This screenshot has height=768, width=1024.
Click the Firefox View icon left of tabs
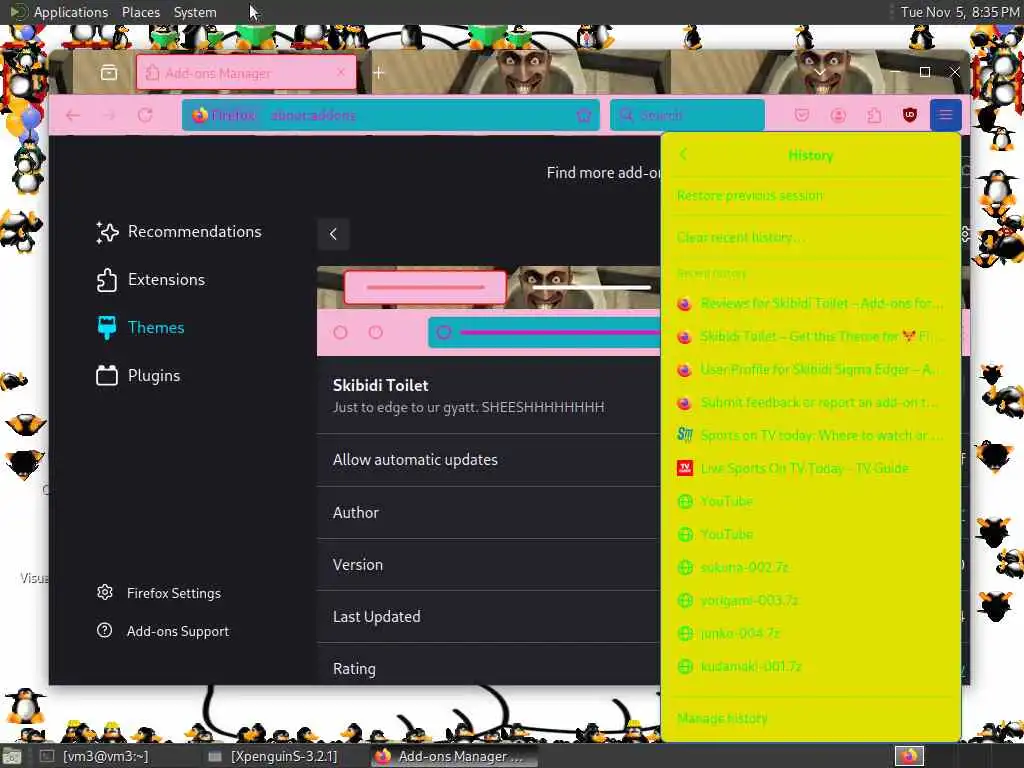tap(109, 72)
